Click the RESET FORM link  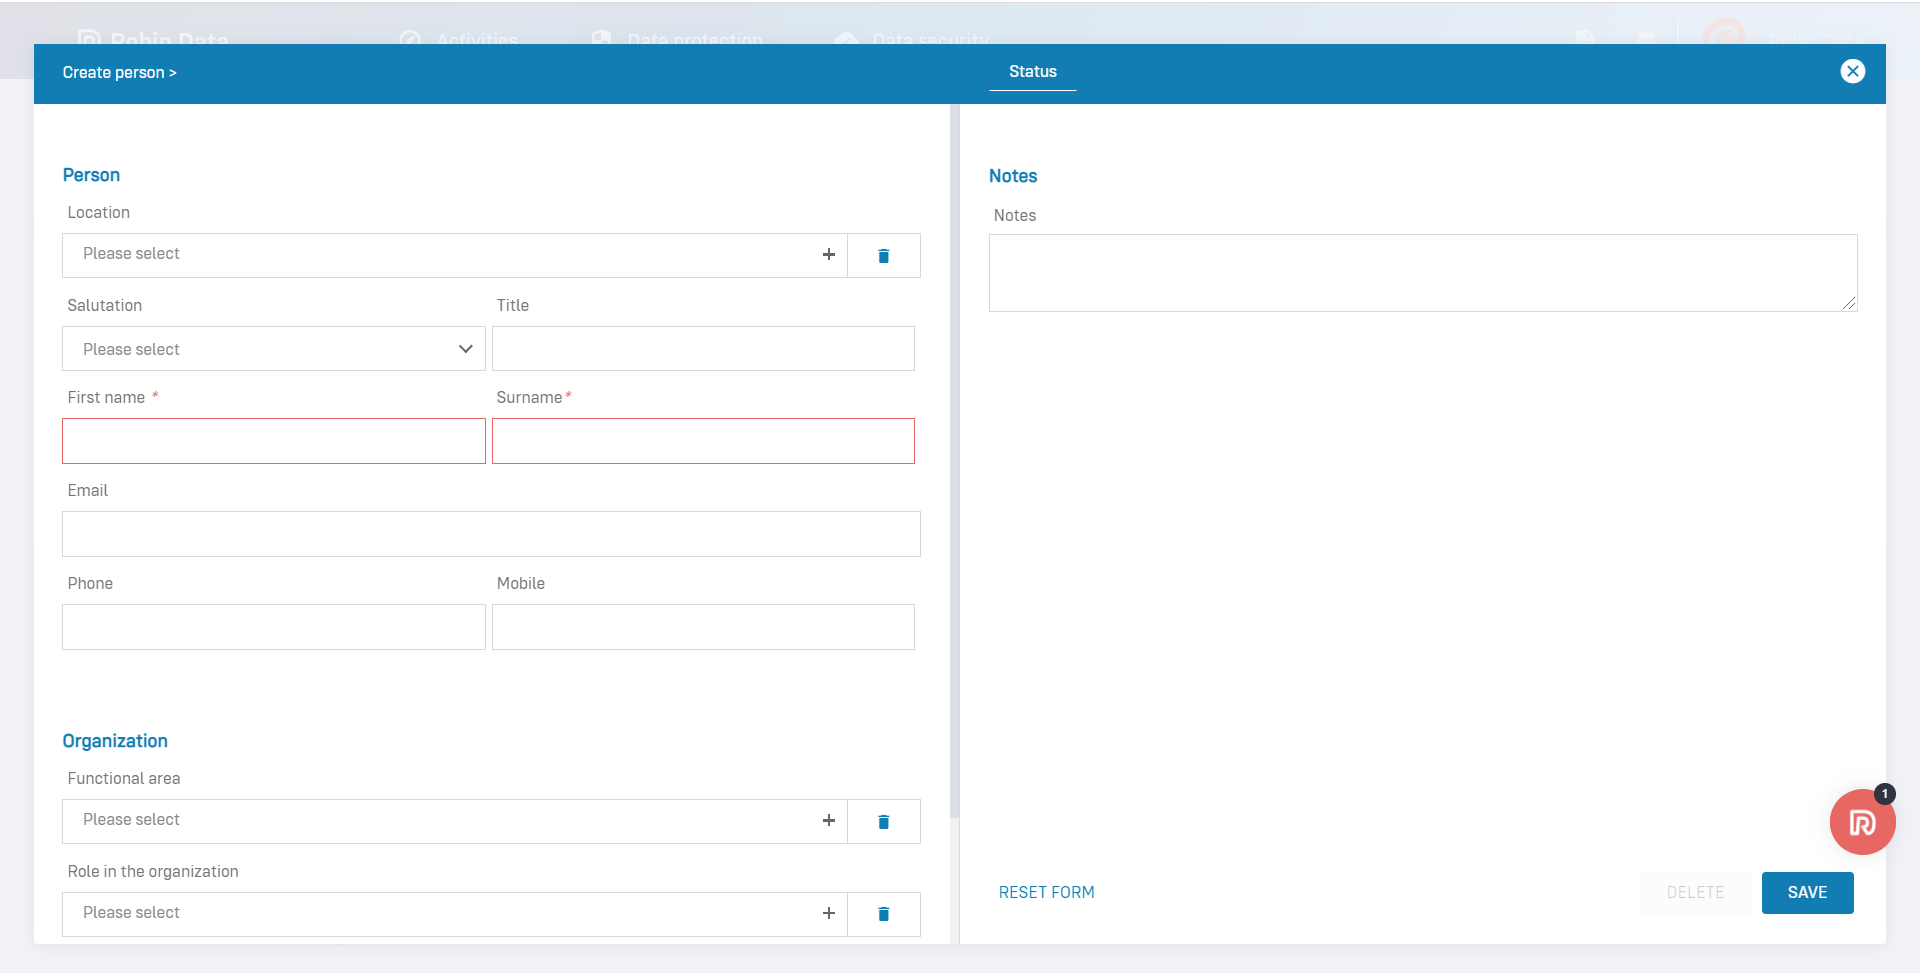click(x=1046, y=892)
